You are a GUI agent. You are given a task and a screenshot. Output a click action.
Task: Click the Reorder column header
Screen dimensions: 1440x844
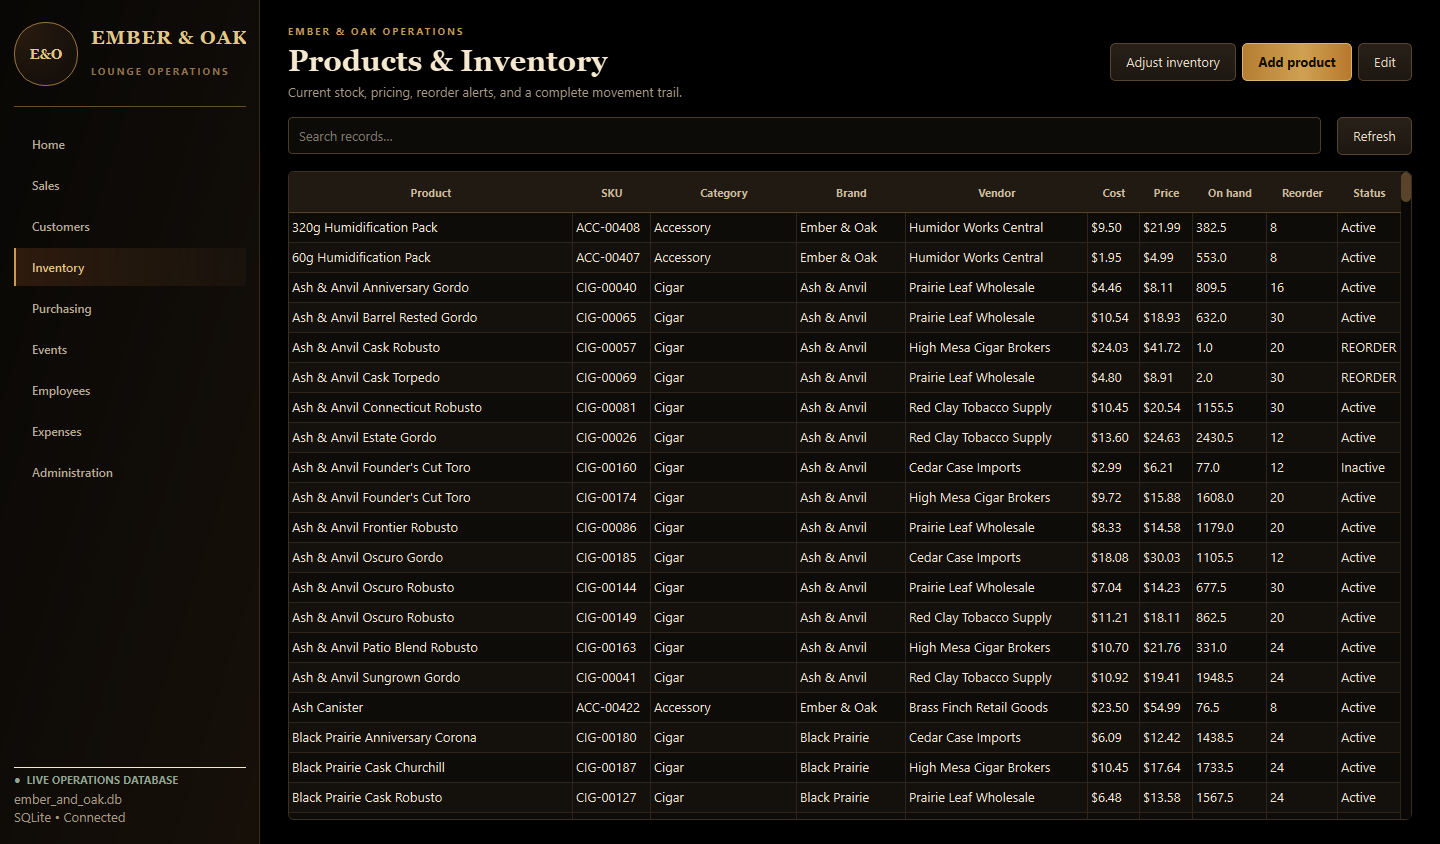[1302, 193]
